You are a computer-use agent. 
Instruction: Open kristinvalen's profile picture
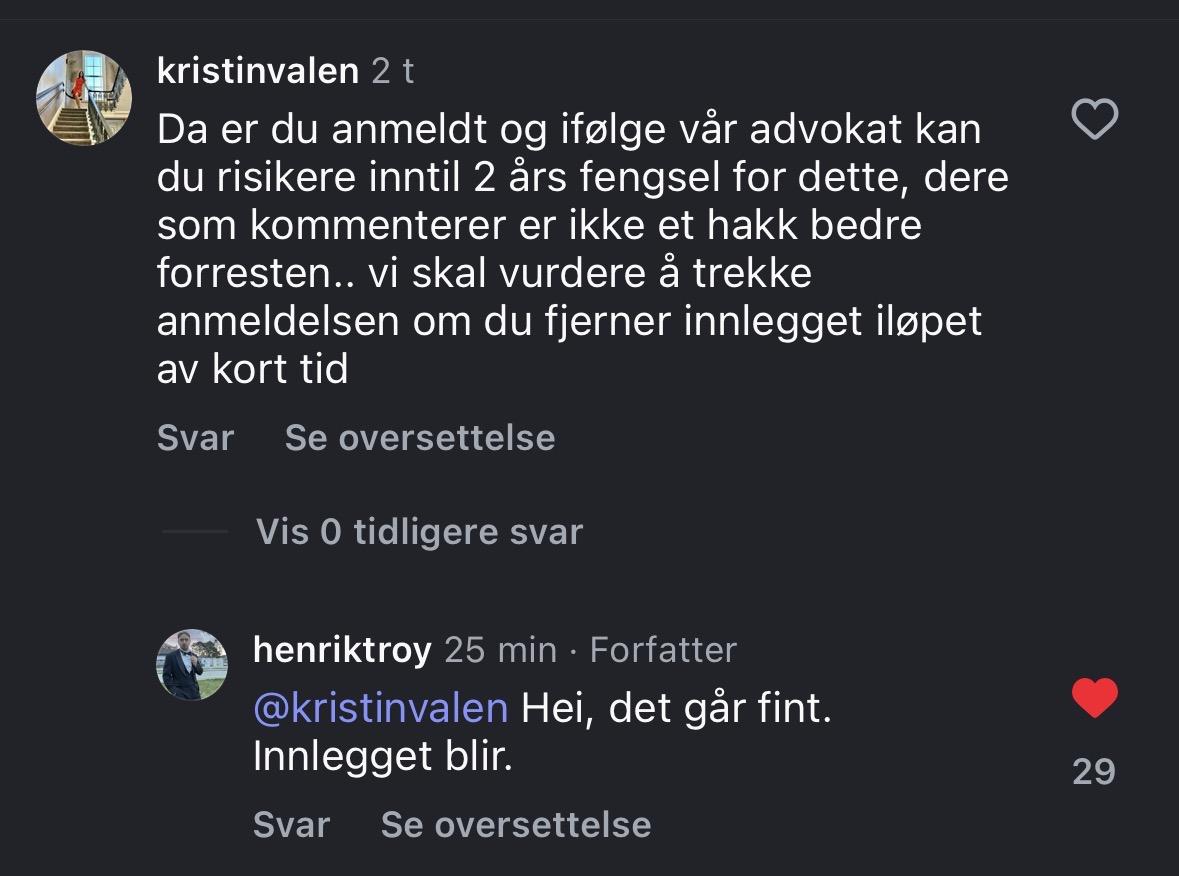[x=84, y=98]
